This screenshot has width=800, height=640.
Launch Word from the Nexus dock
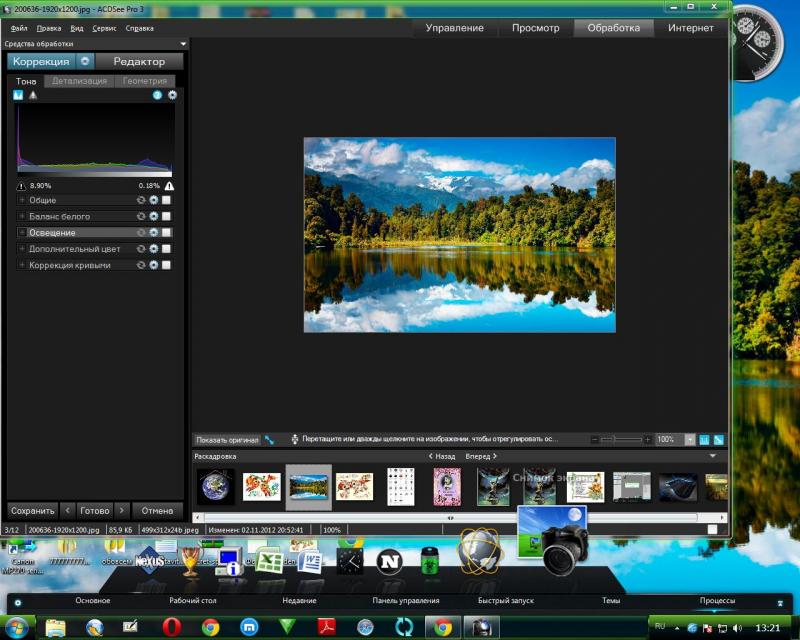[x=310, y=562]
